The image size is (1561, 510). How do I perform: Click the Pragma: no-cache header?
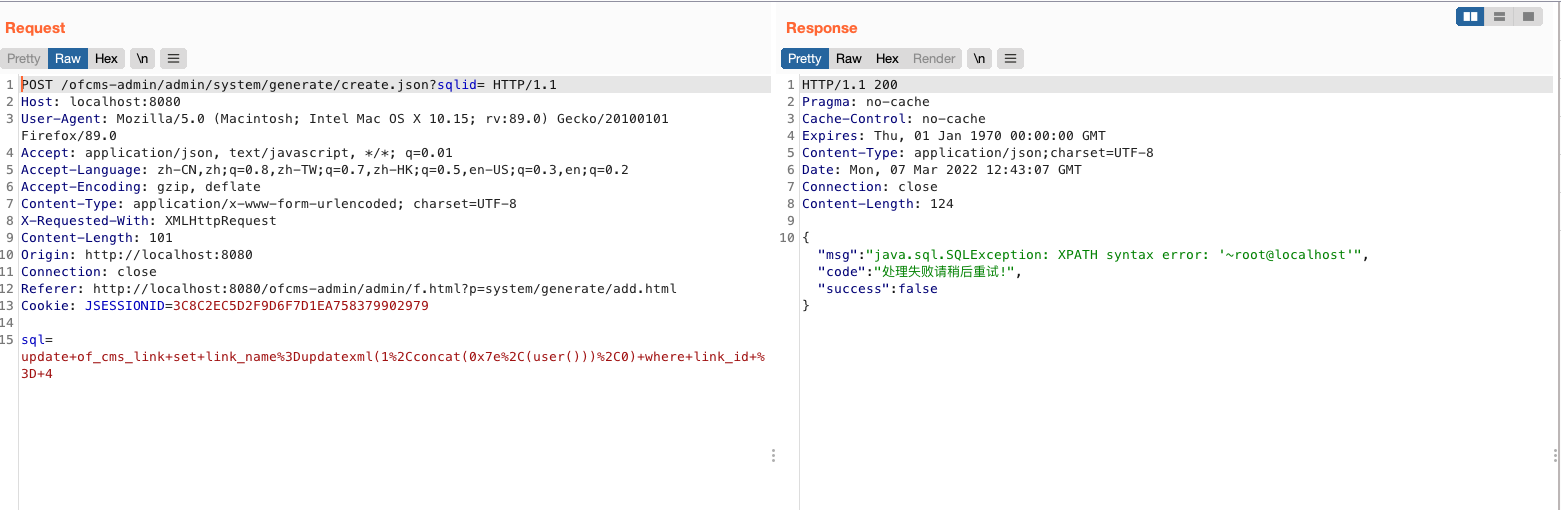pos(866,102)
